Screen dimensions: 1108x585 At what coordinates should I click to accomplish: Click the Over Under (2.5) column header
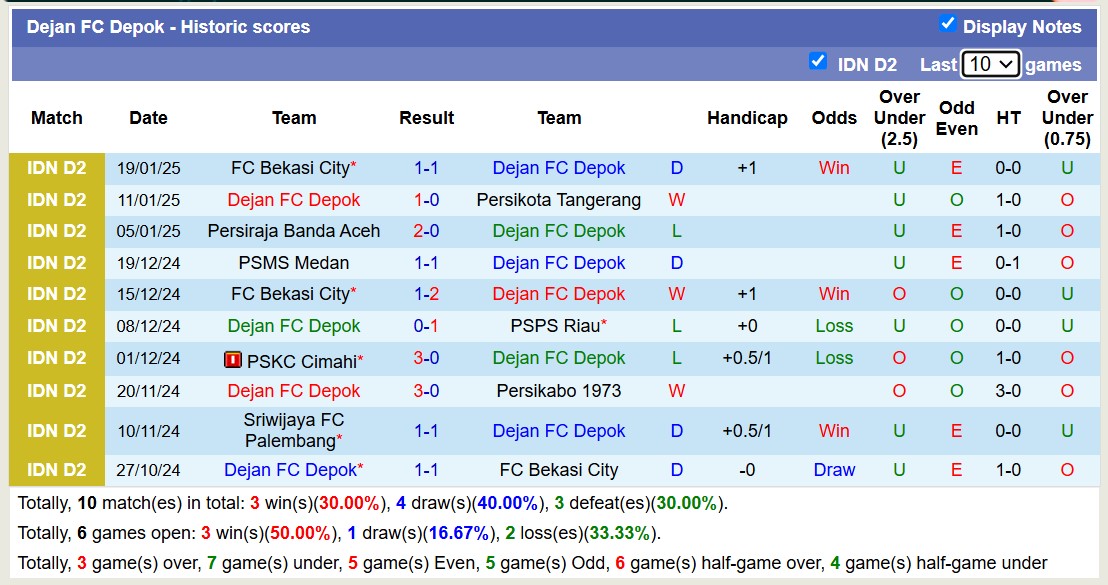click(899, 118)
